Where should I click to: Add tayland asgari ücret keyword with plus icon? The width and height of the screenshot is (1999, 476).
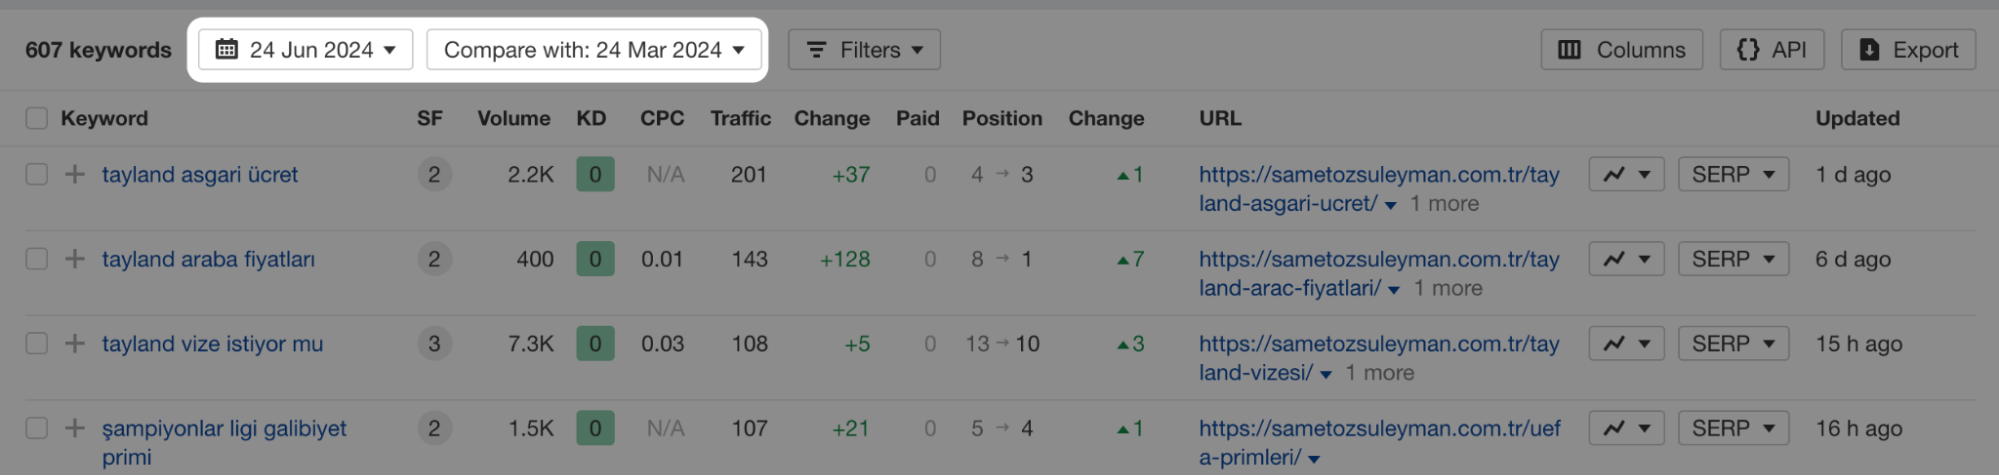(75, 174)
